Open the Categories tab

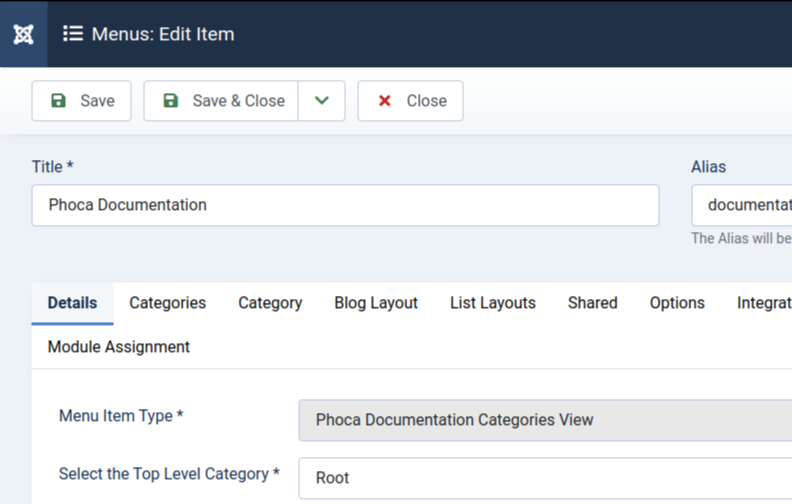click(x=167, y=303)
